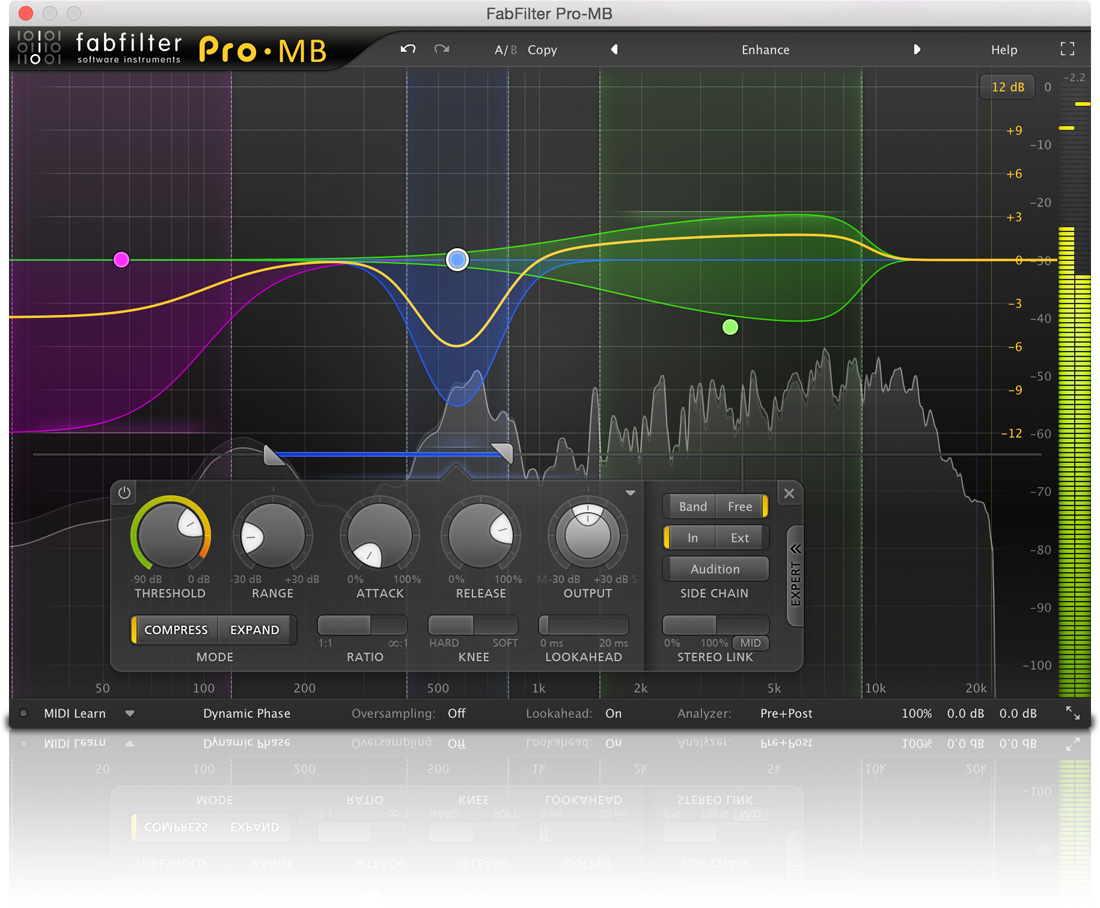Open the output options dropdown triangle

click(x=630, y=492)
